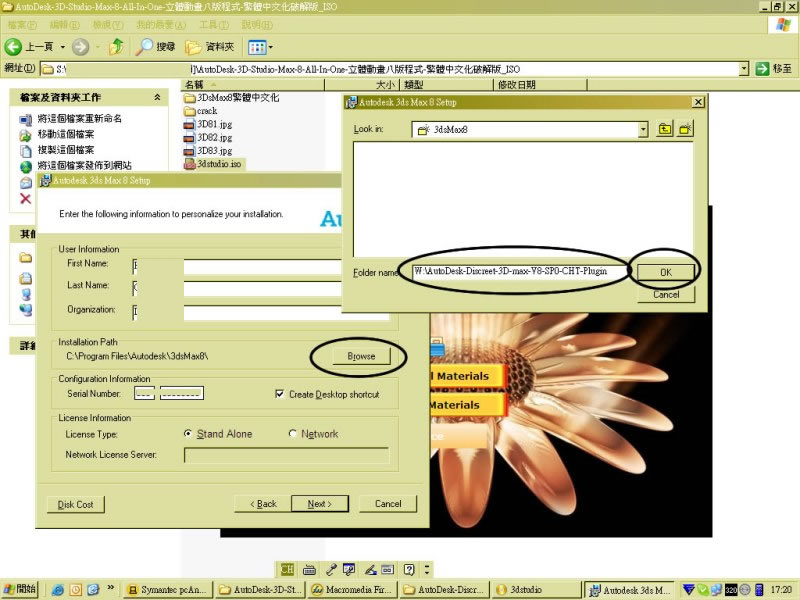Open the 檔案 menu in Explorer
This screenshot has width=800, height=600.
(22, 25)
